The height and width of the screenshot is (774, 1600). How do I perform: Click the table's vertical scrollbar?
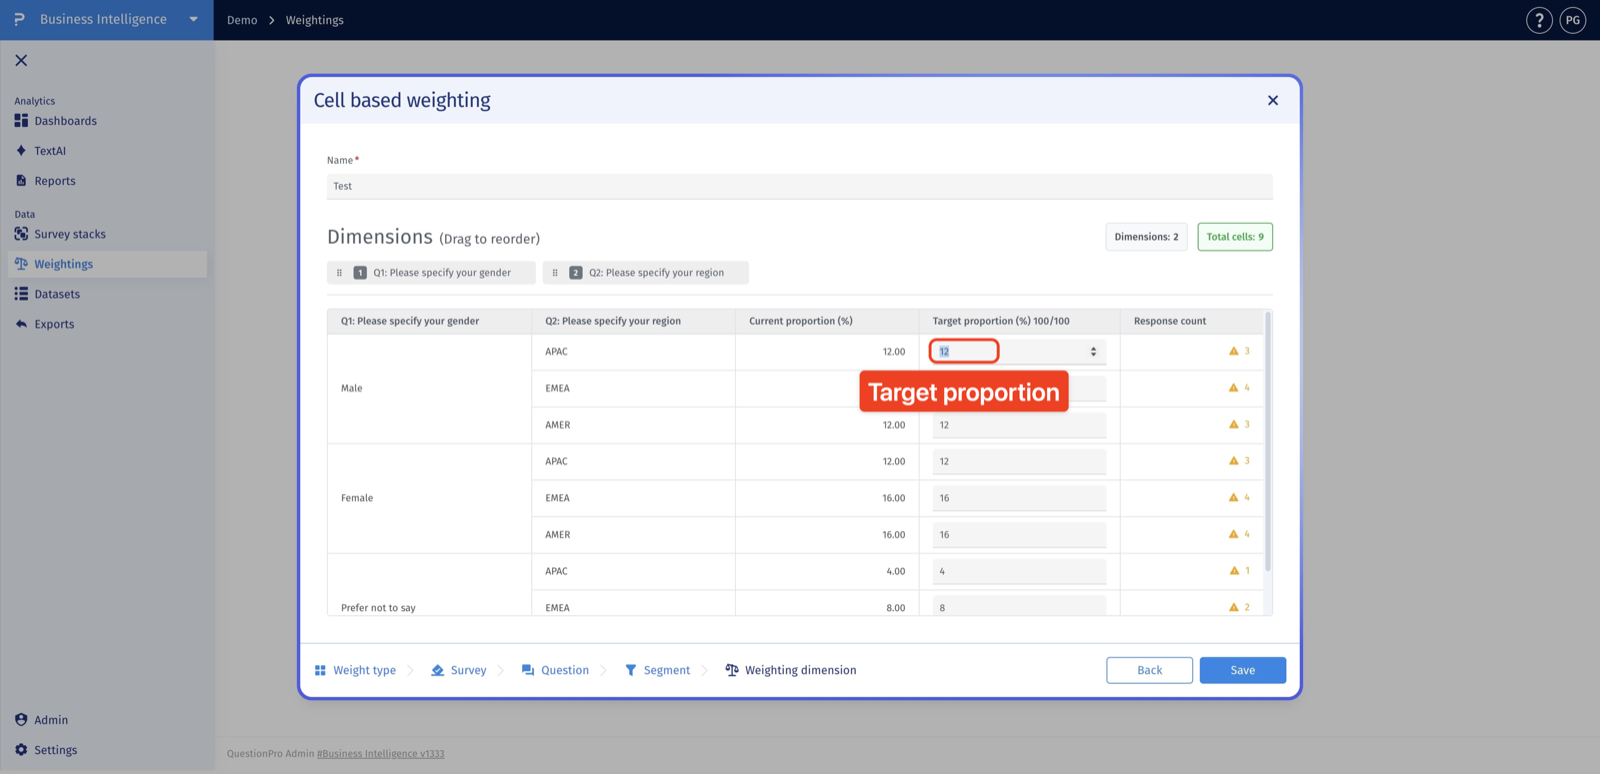click(1268, 441)
